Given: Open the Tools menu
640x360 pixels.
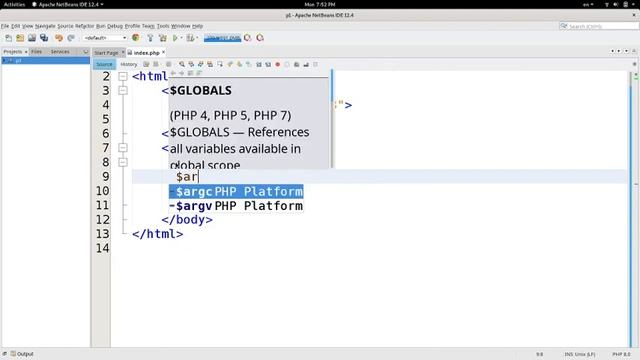Looking at the screenshot, I should pos(163,26).
